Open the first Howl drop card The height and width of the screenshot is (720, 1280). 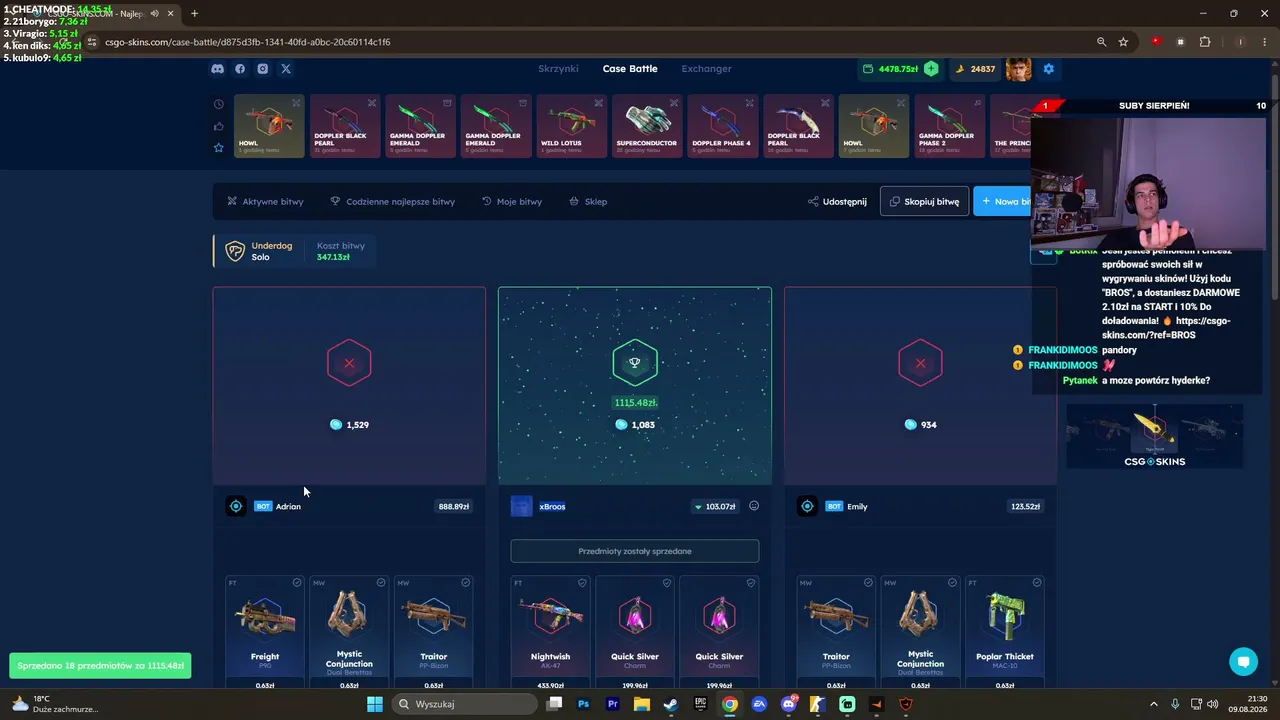[x=269, y=126]
